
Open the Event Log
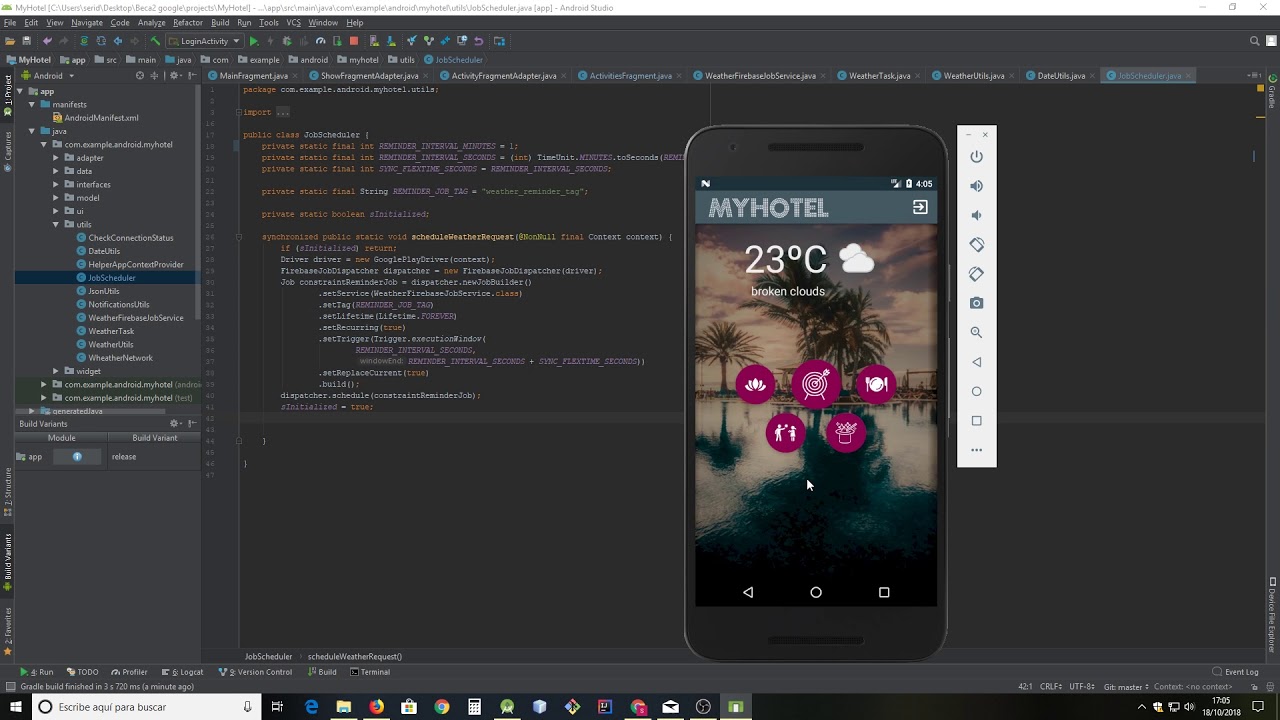[x=1235, y=672]
